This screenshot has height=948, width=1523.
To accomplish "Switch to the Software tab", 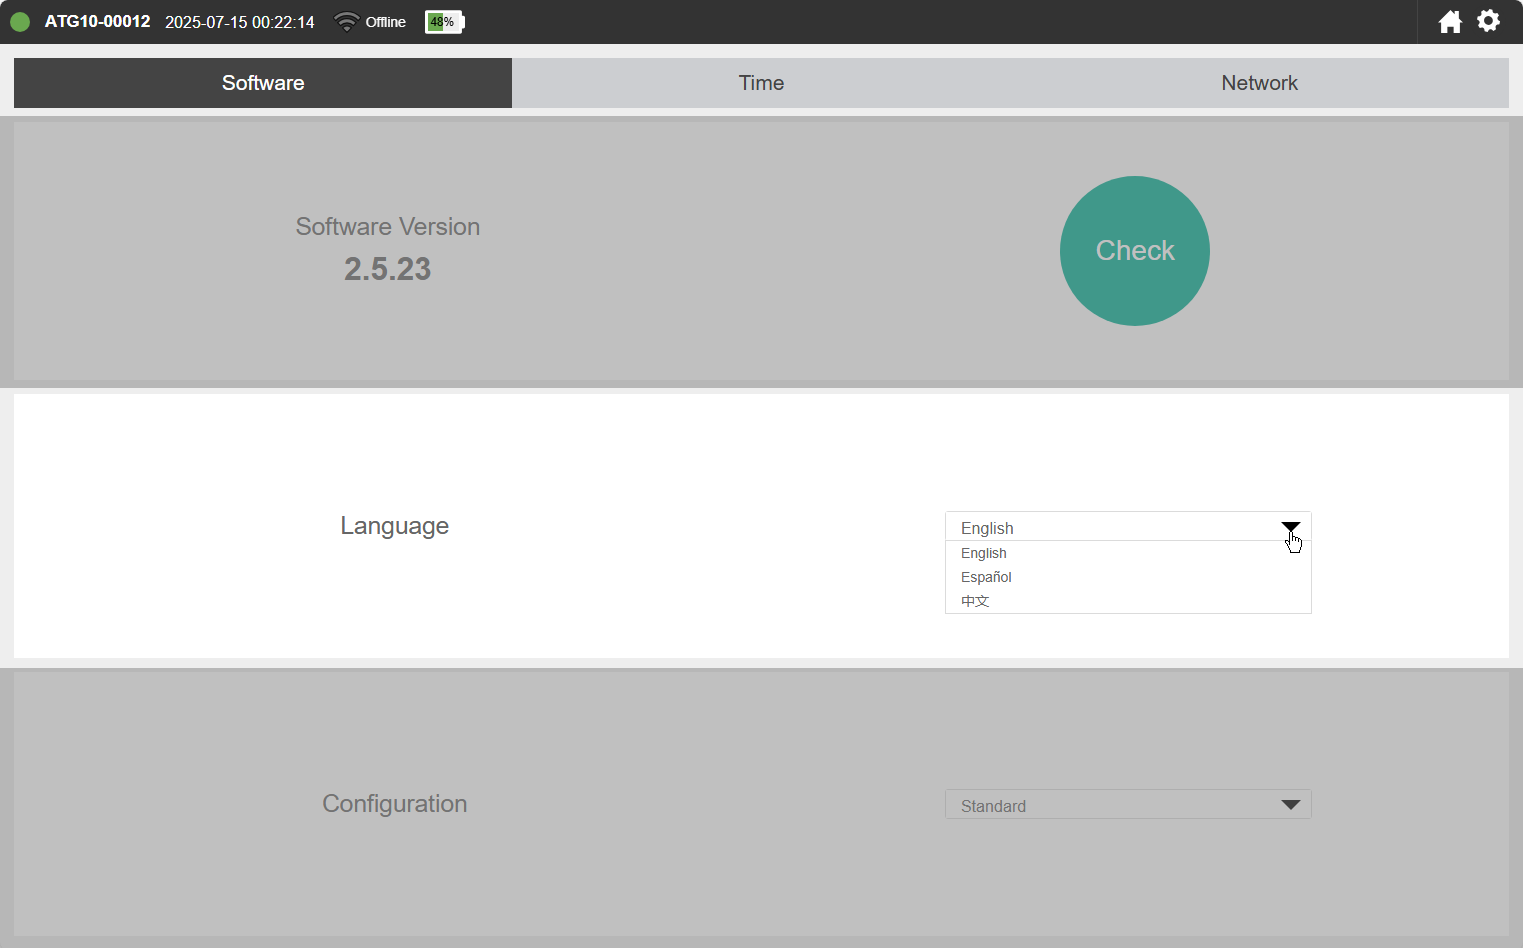I will [263, 83].
